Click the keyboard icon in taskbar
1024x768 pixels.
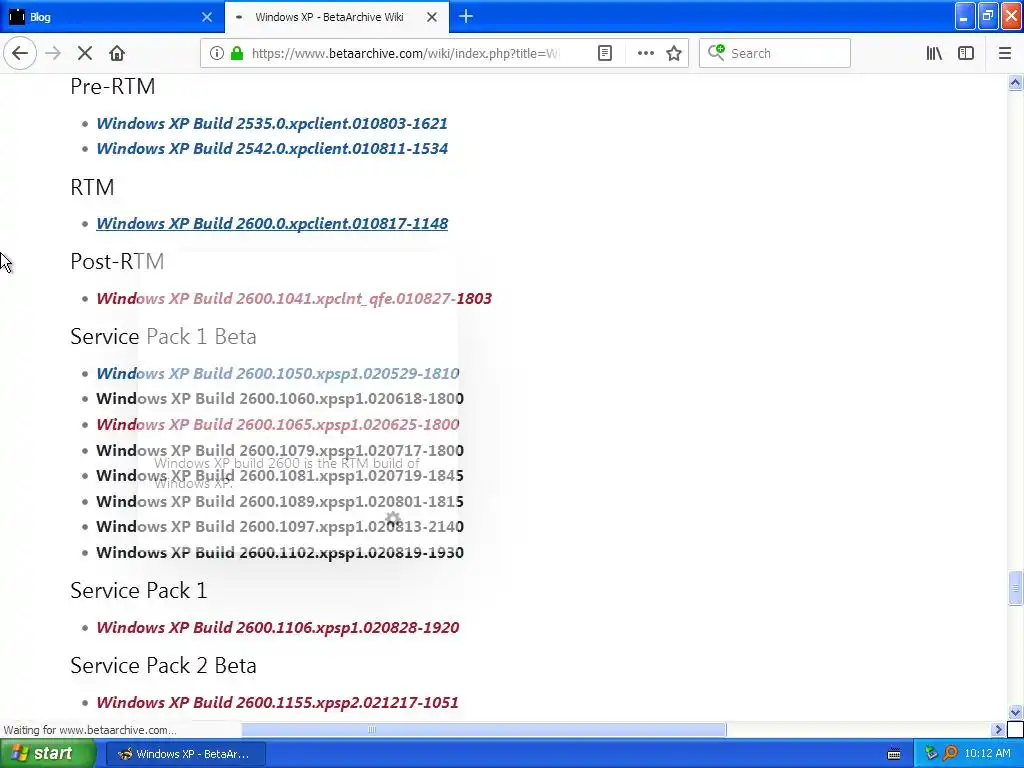point(894,754)
